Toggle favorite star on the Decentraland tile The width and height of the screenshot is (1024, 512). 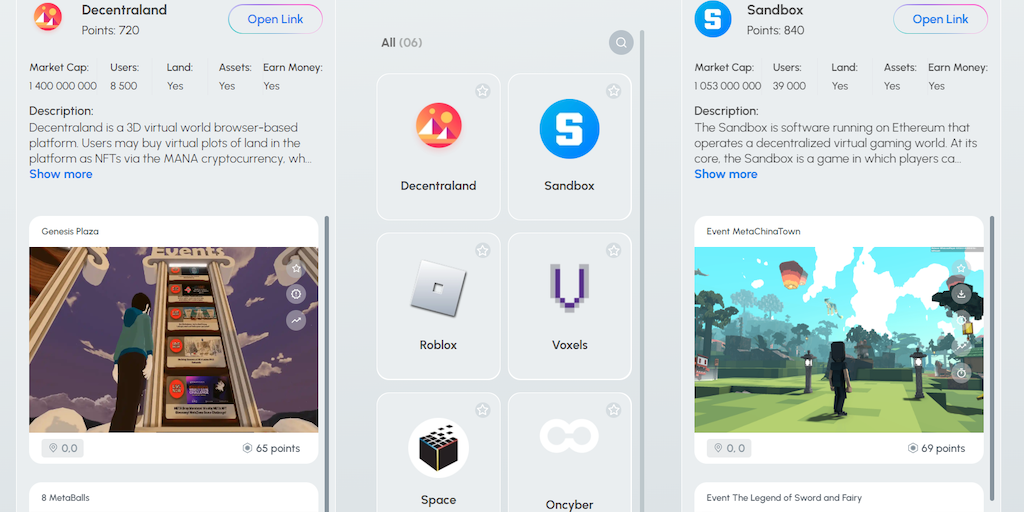click(483, 91)
